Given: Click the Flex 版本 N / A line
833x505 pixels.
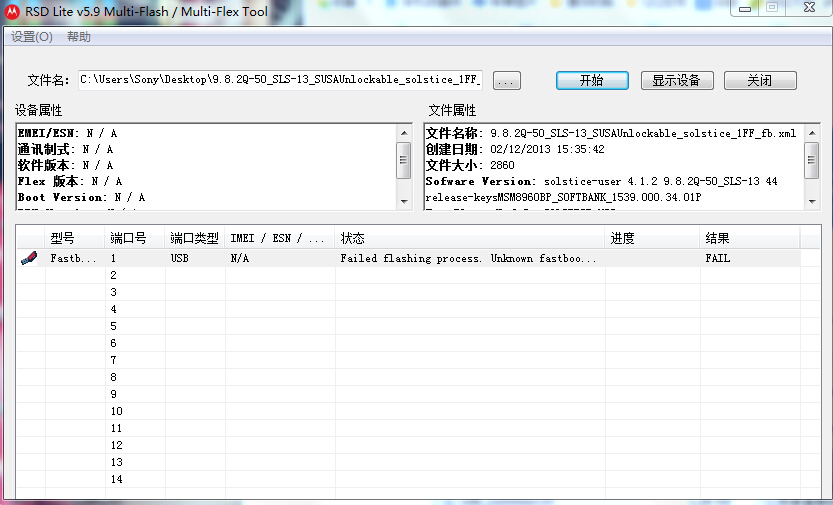Looking at the screenshot, I should (70, 181).
